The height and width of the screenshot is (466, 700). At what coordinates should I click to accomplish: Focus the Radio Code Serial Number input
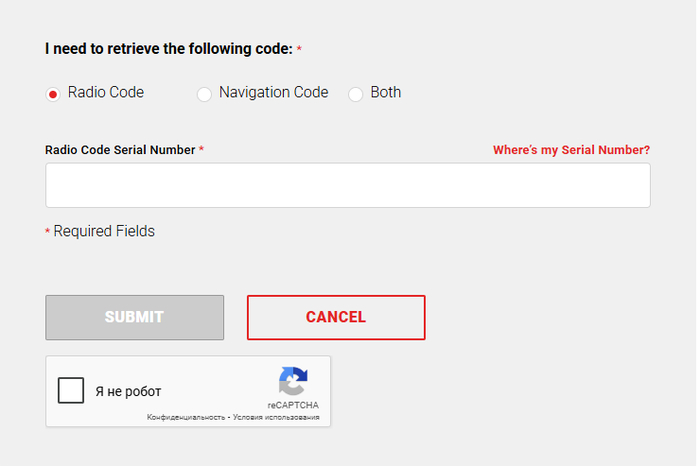coord(347,185)
